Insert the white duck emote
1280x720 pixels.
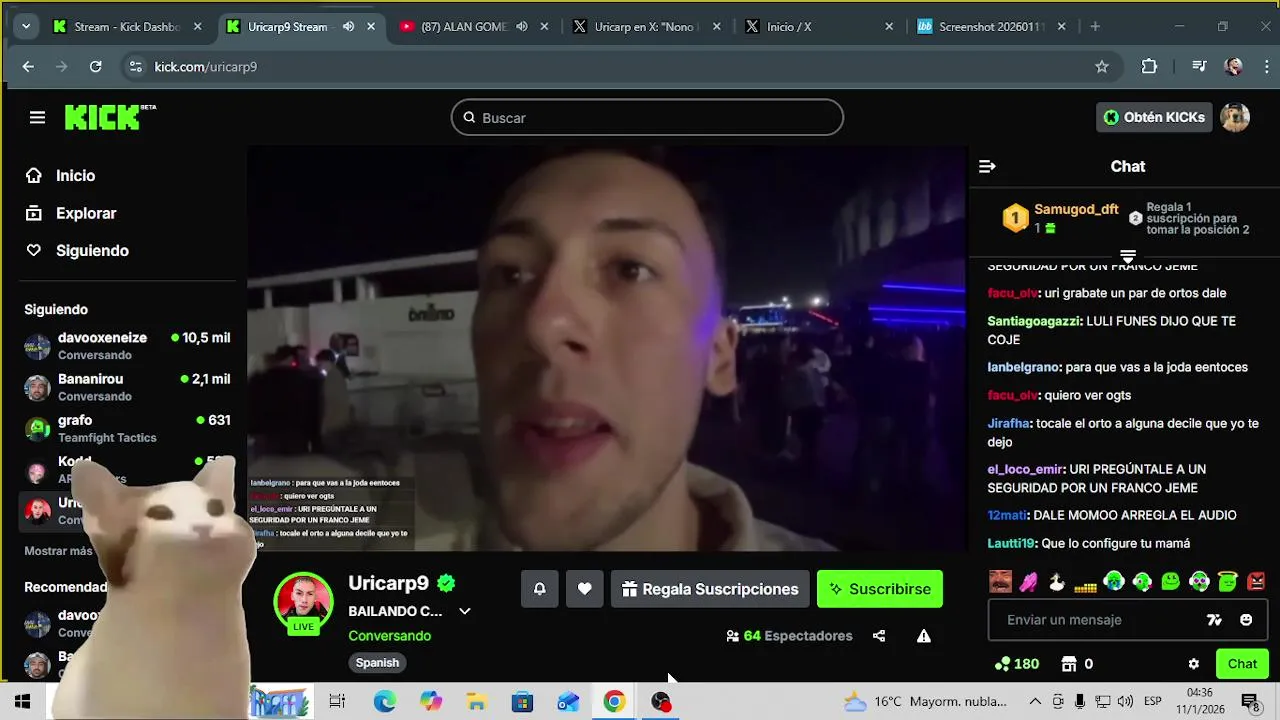(x=1057, y=581)
